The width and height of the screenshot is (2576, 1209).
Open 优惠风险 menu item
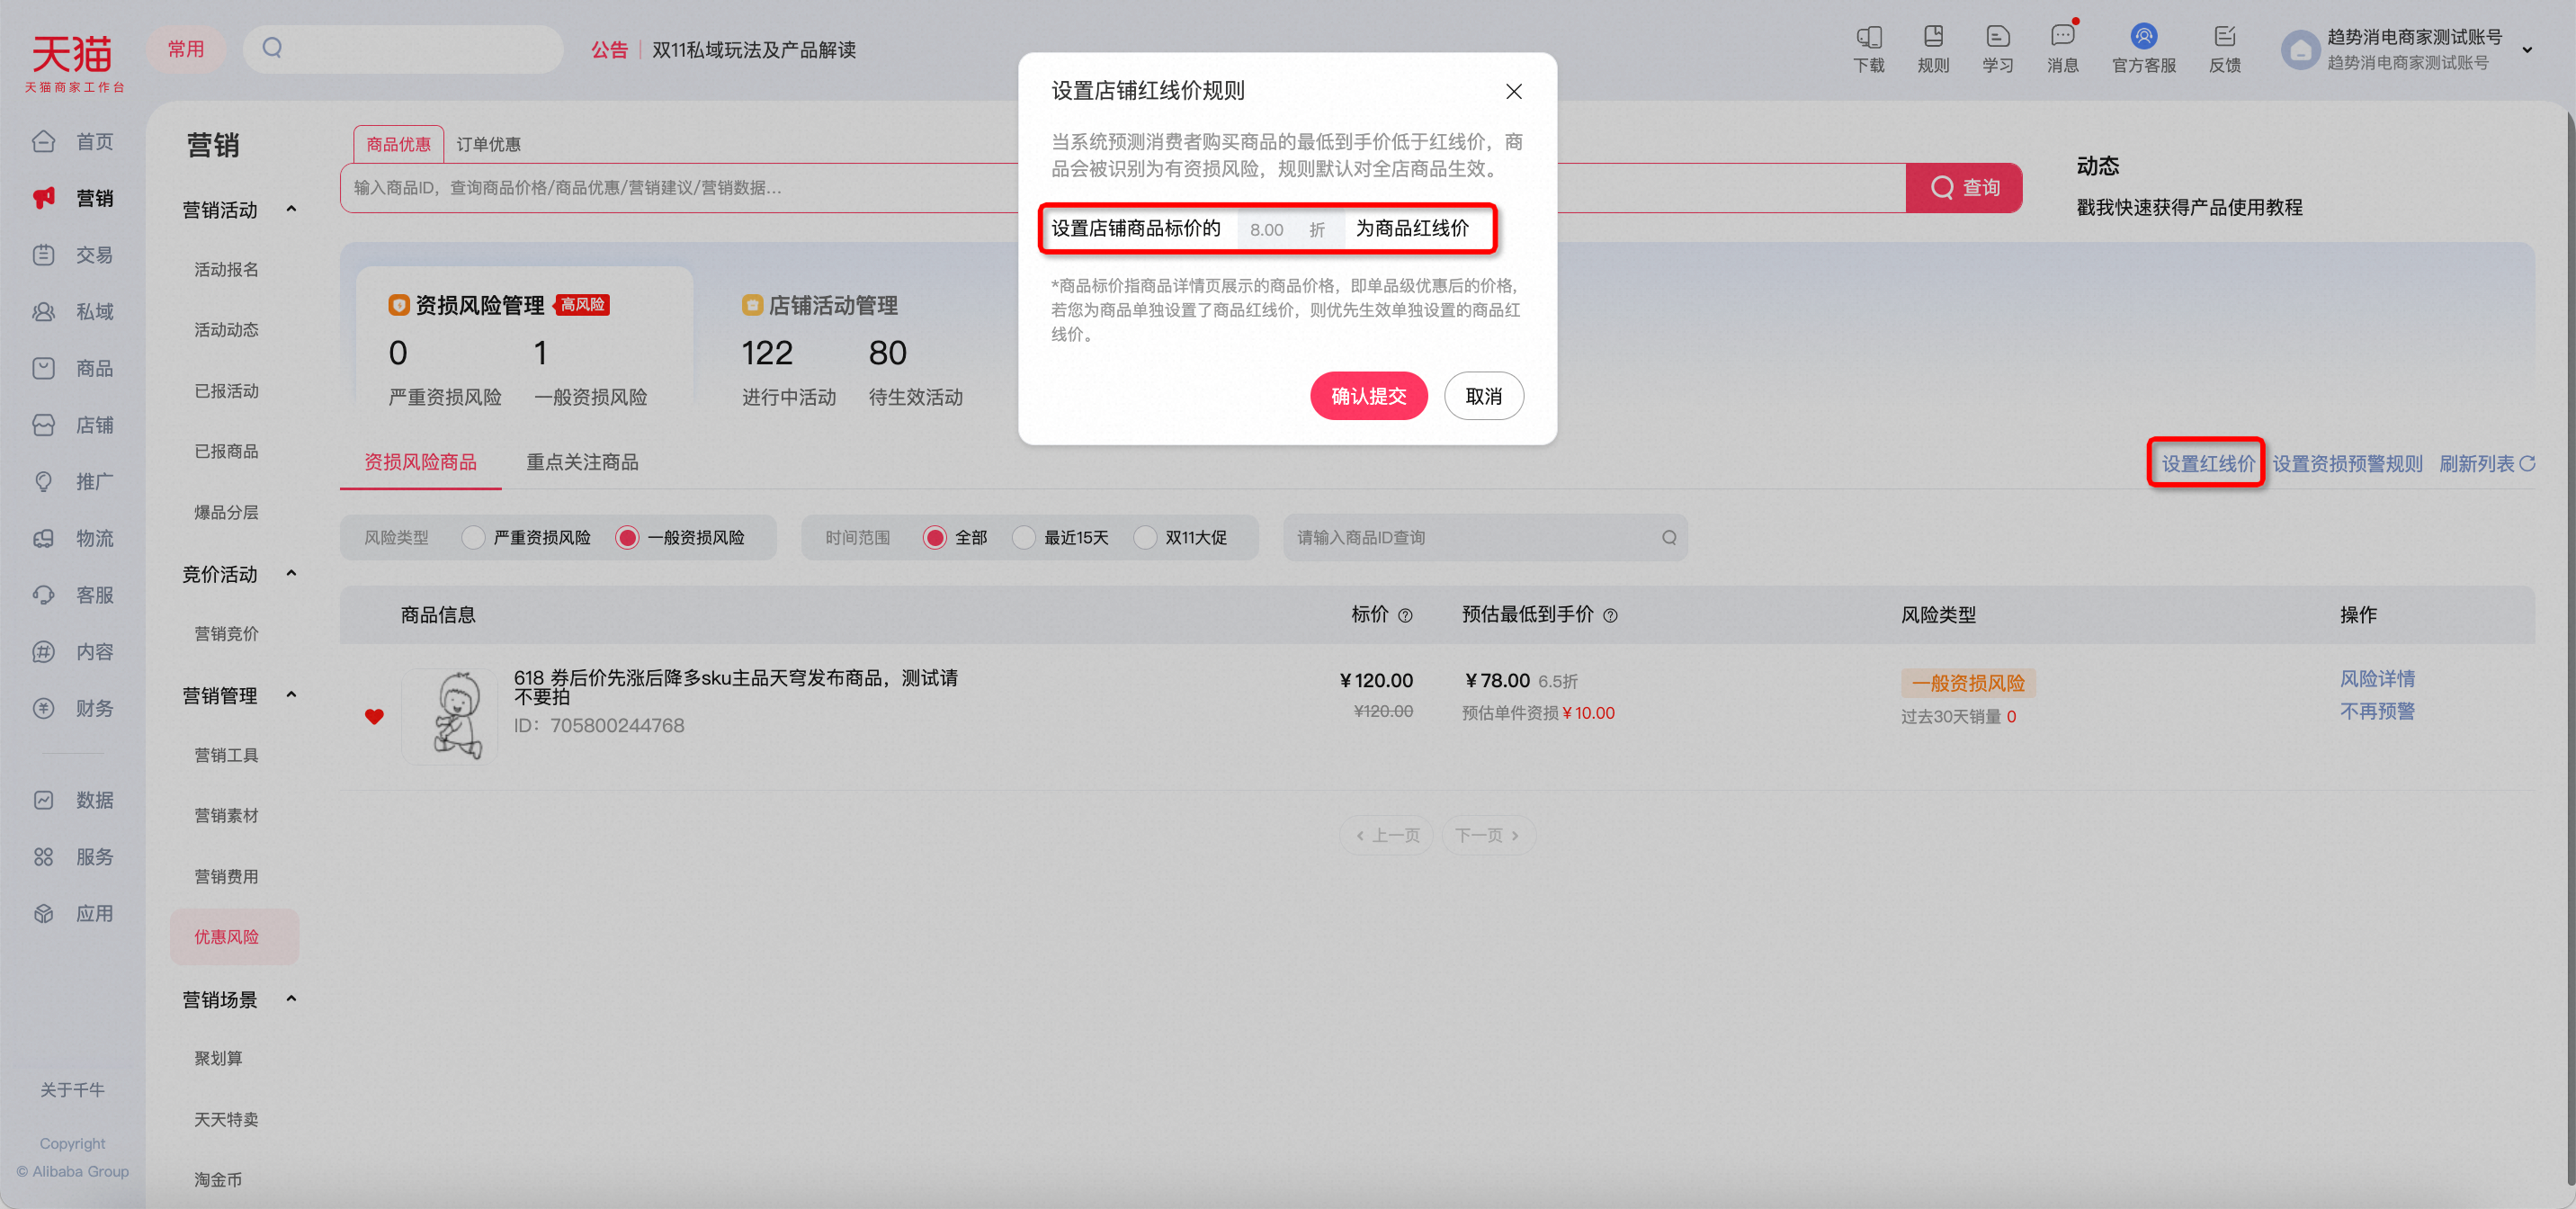[x=234, y=937]
